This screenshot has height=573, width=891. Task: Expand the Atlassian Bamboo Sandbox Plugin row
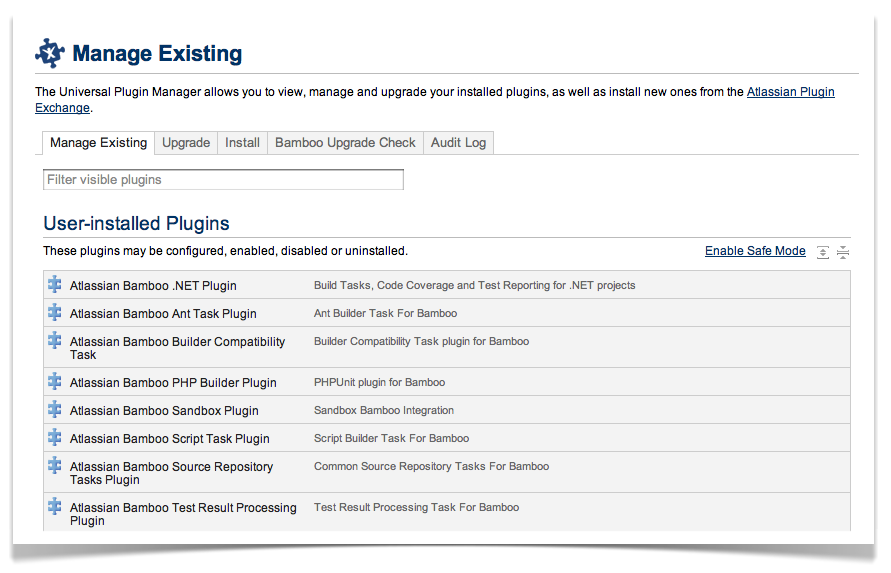[447, 410]
